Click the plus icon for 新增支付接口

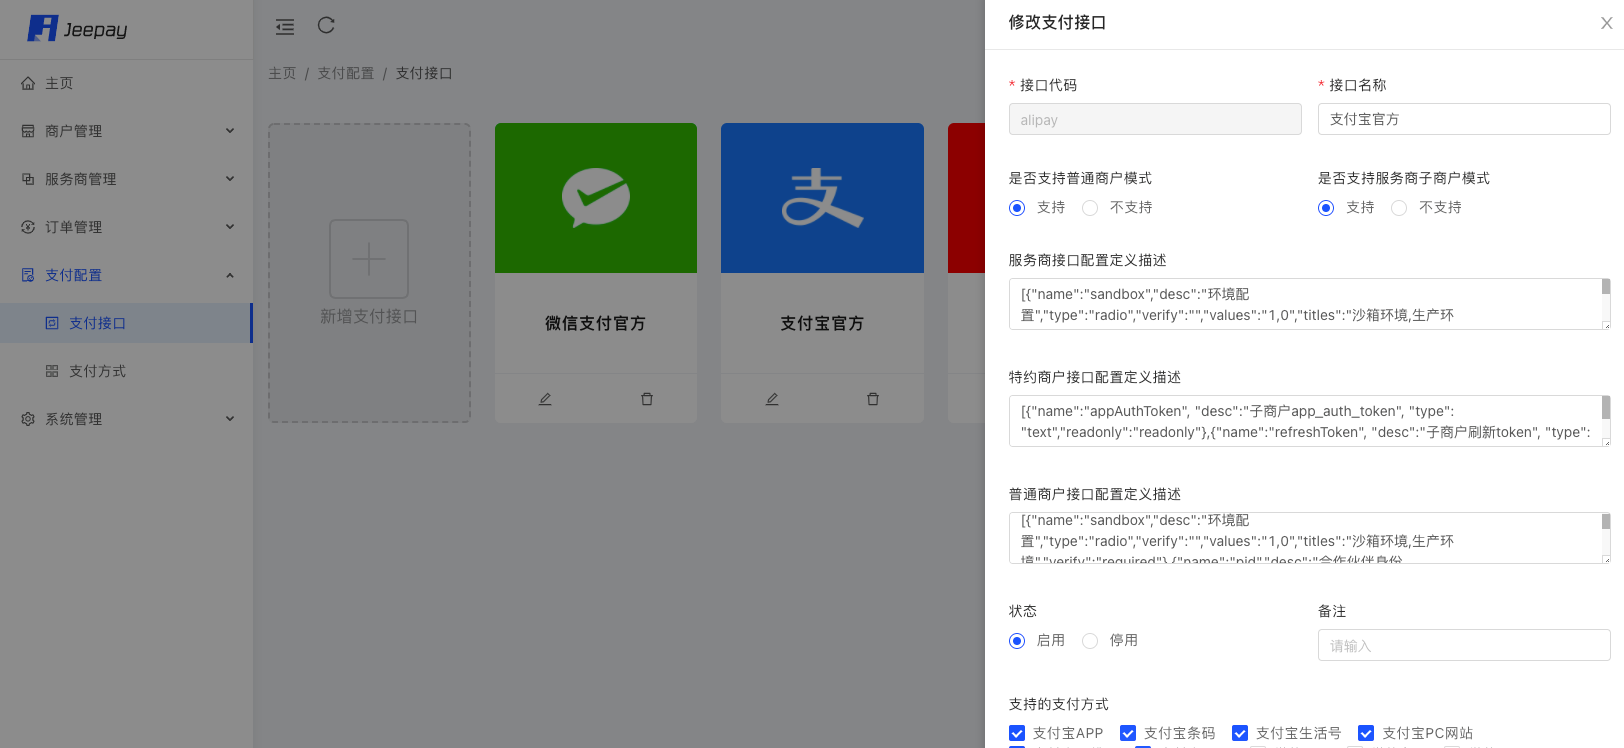[x=369, y=259]
